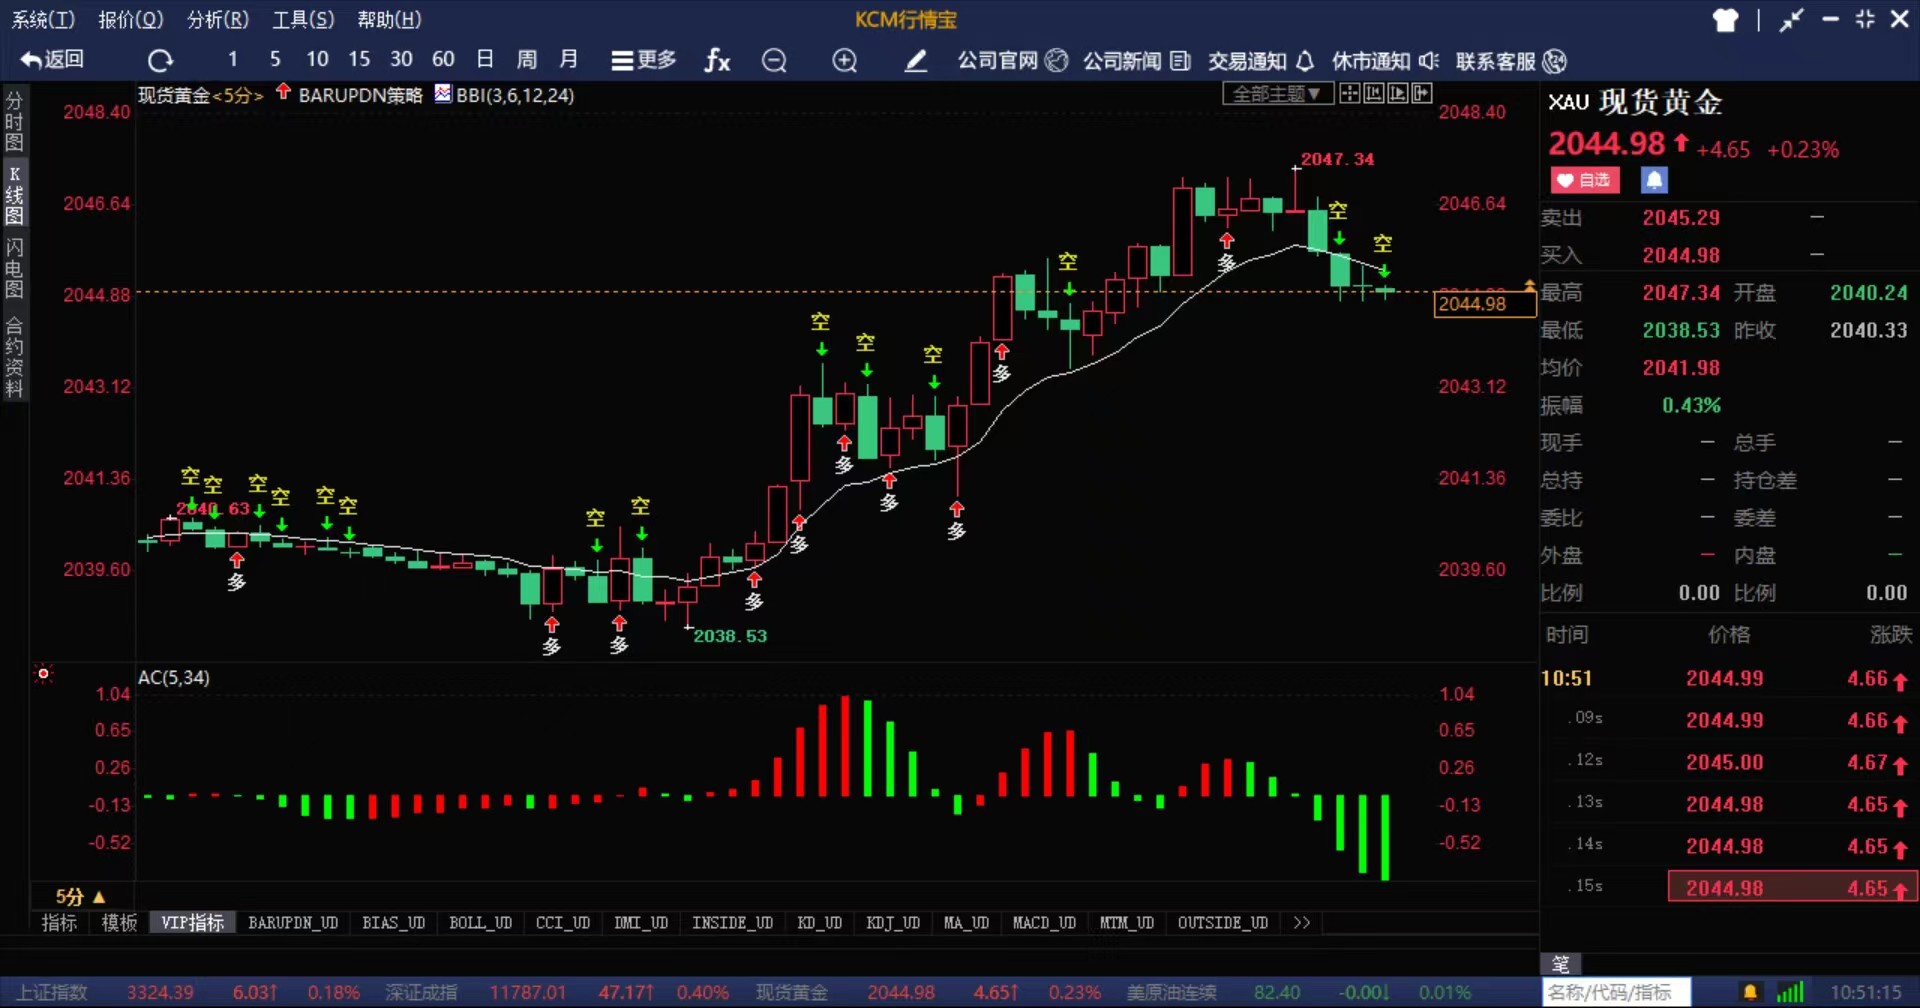Apply the BIAS_UD indicator
This screenshot has height=1008, width=1920.
[394, 922]
